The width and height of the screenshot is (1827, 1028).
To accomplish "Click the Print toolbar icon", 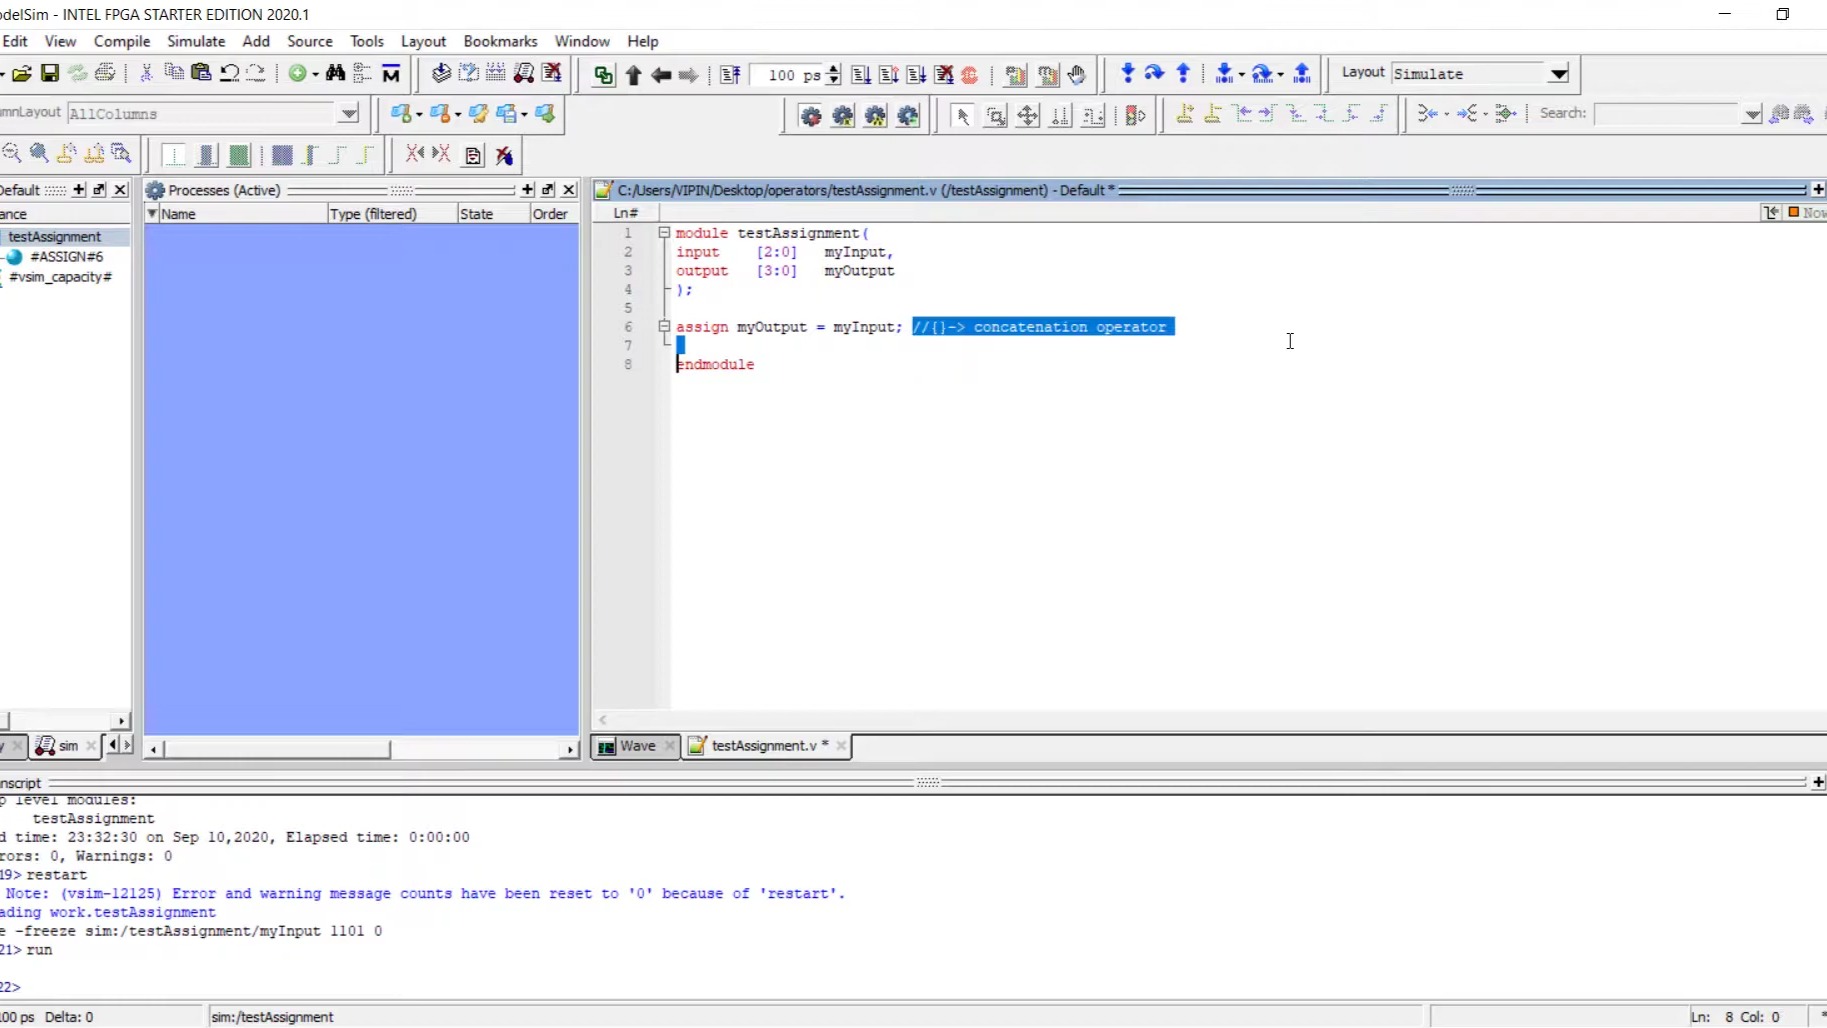I will (105, 74).
